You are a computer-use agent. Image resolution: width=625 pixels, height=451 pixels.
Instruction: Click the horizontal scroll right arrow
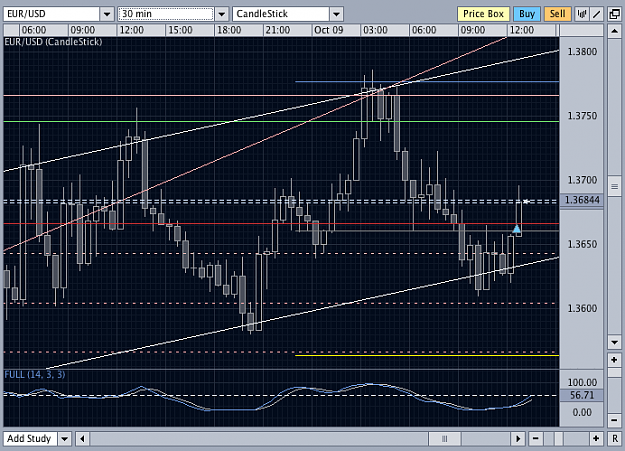[518, 439]
